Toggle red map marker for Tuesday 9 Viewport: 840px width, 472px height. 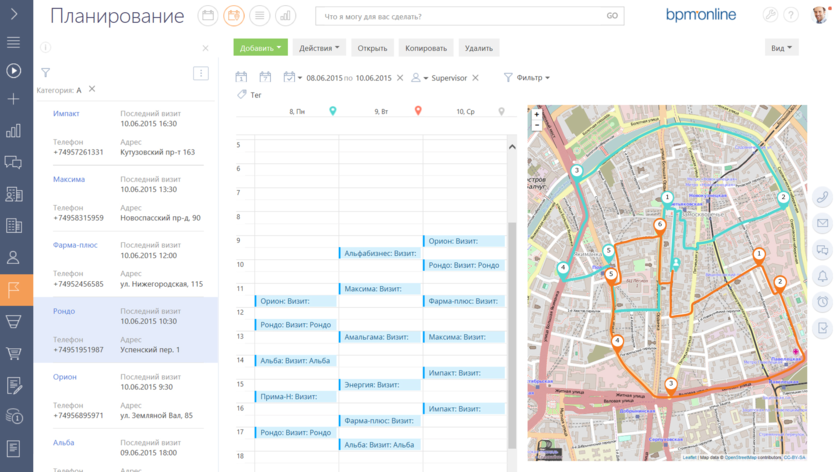(x=418, y=111)
